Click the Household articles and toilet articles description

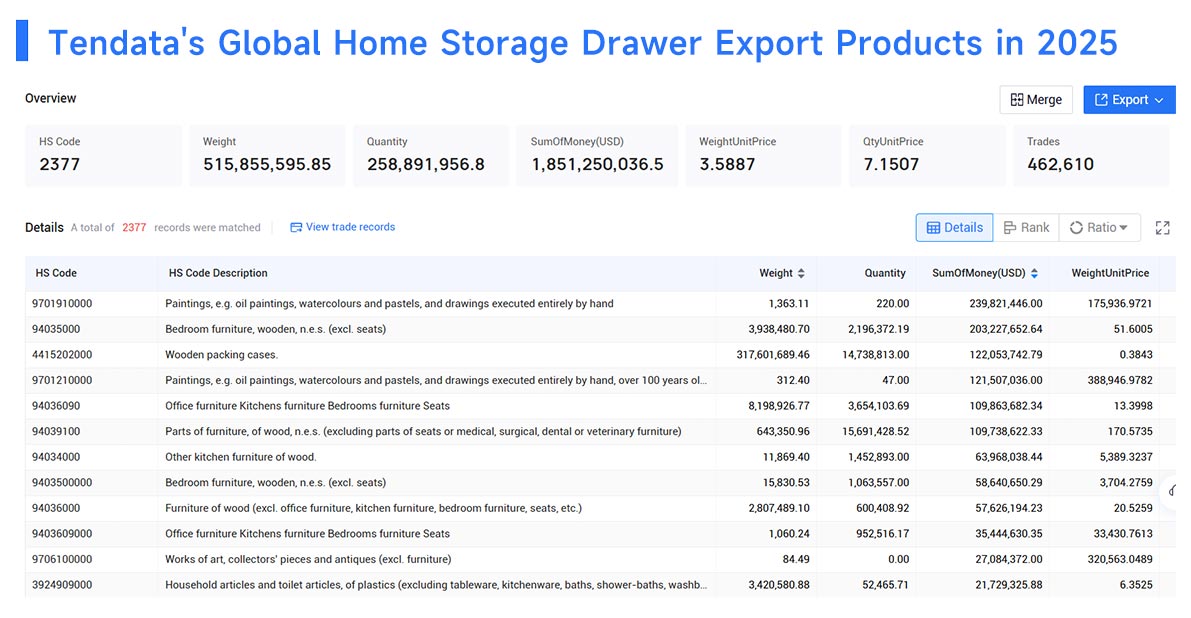tap(436, 585)
